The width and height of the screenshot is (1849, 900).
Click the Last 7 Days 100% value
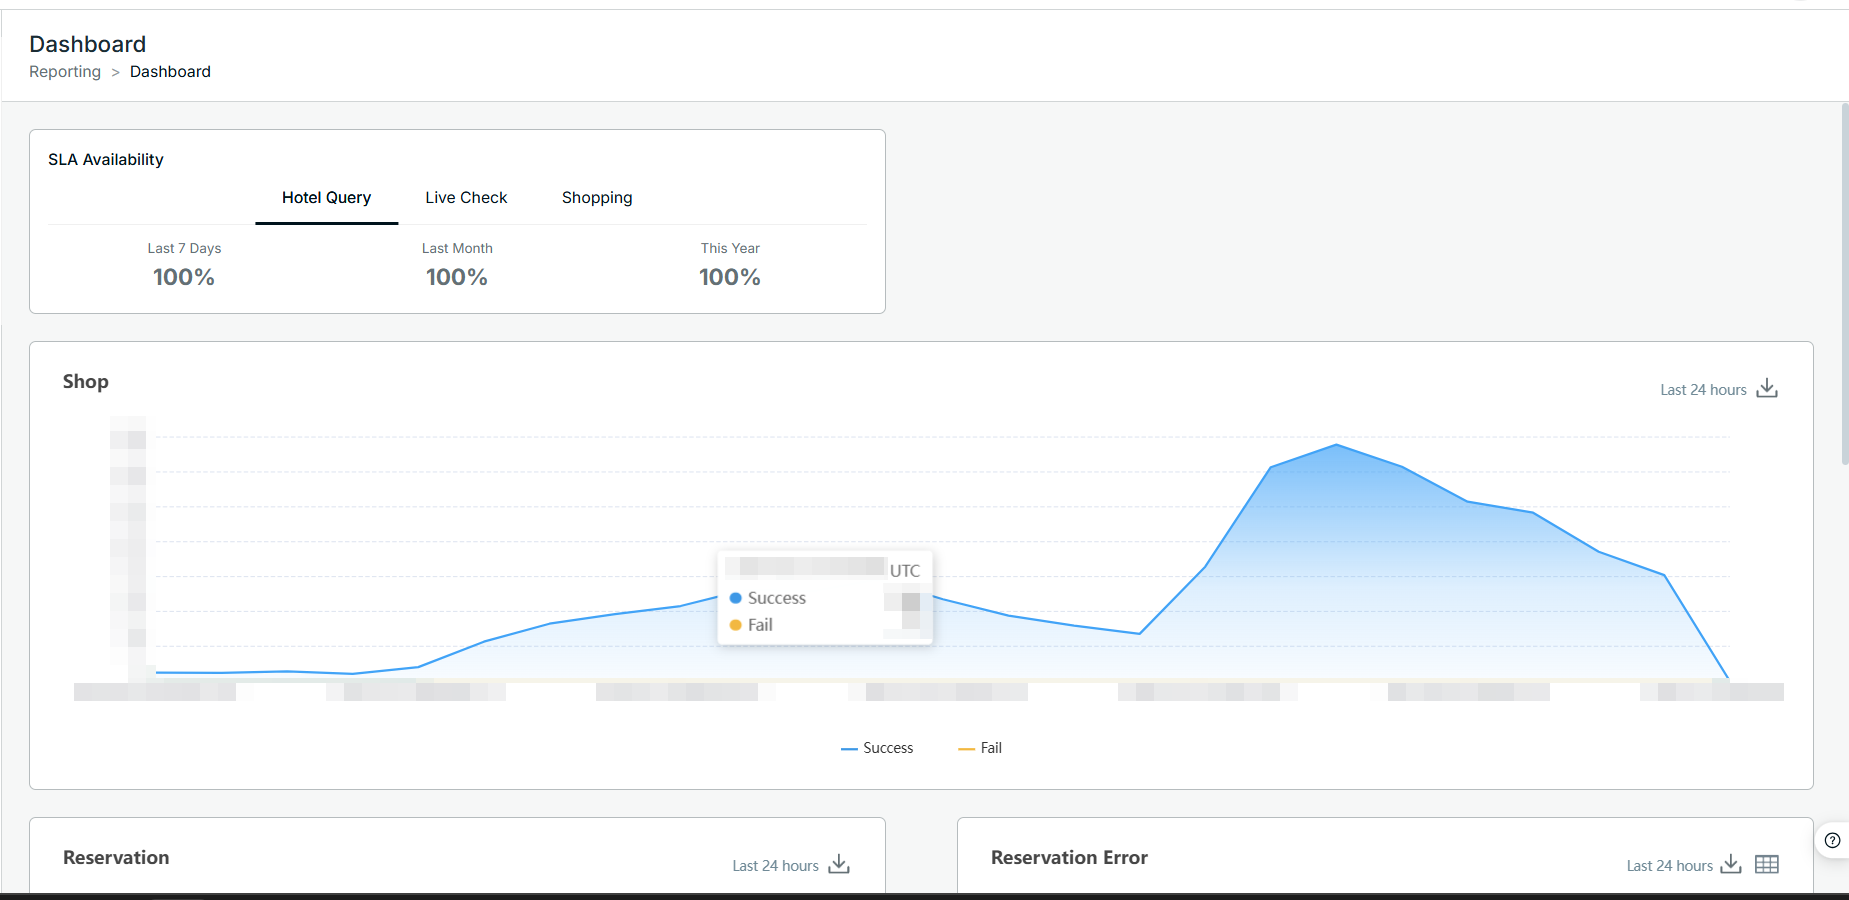[184, 277]
